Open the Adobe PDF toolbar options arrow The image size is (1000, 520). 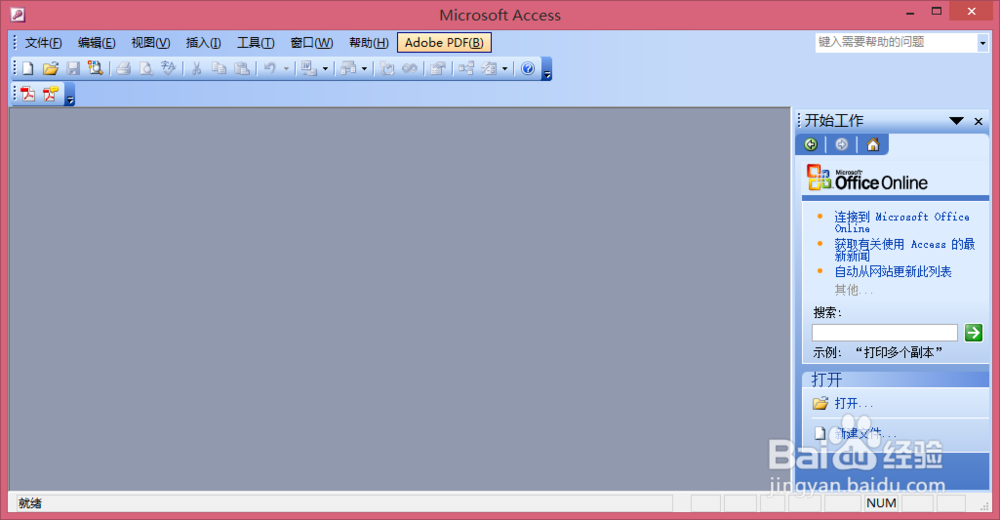point(70,94)
